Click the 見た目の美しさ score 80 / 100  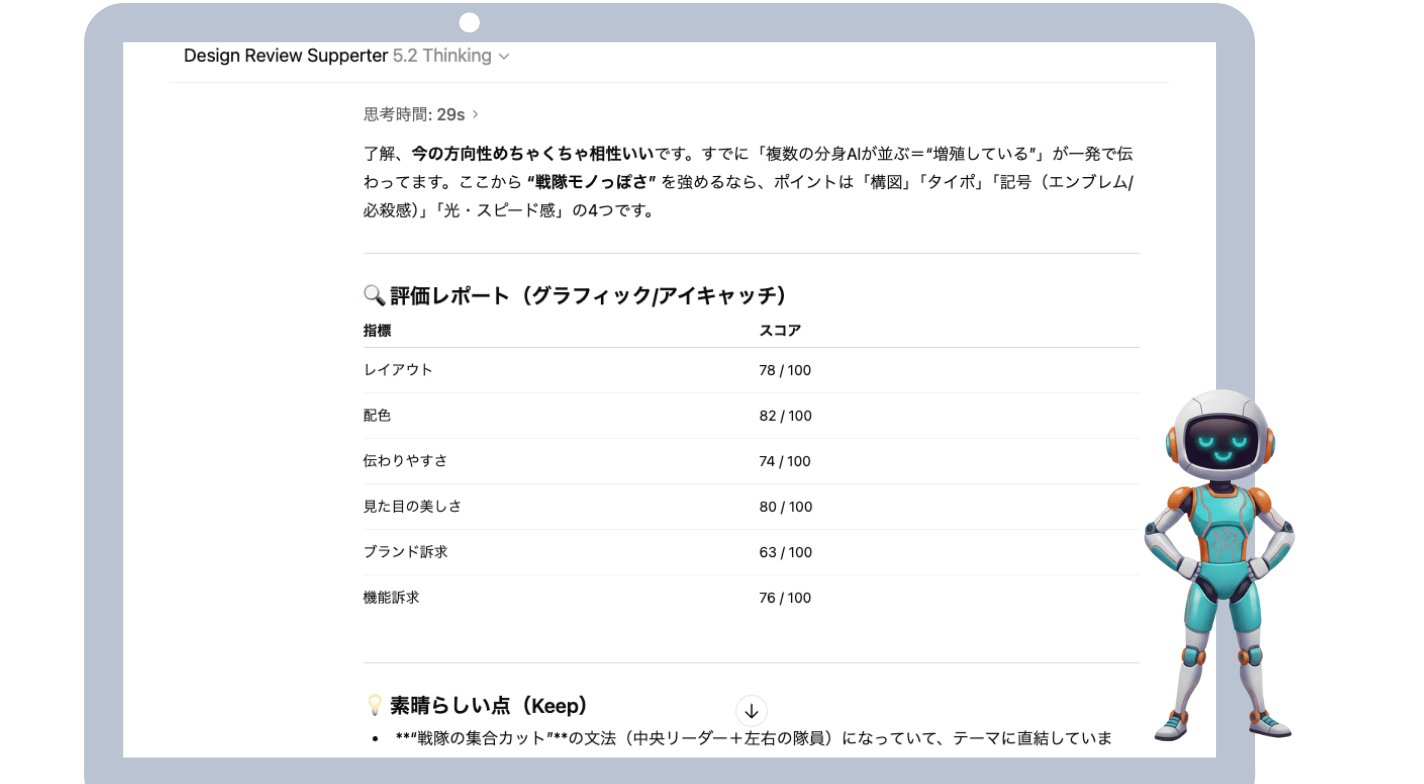pos(785,507)
